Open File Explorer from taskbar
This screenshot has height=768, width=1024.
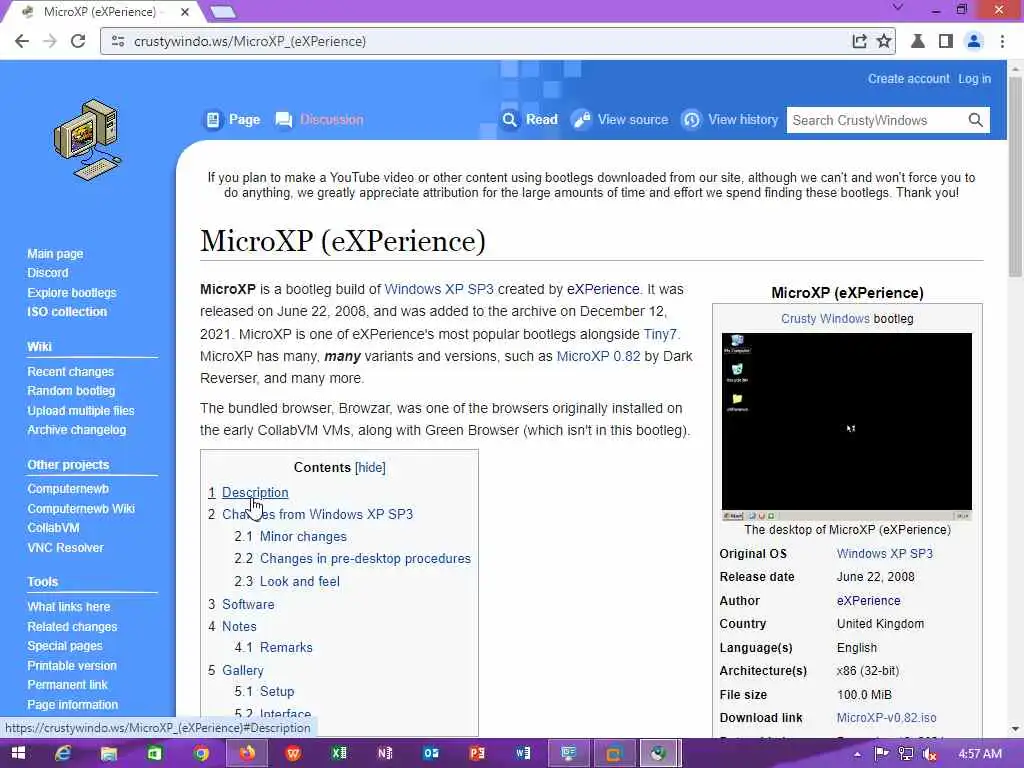click(x=109, y=754)
